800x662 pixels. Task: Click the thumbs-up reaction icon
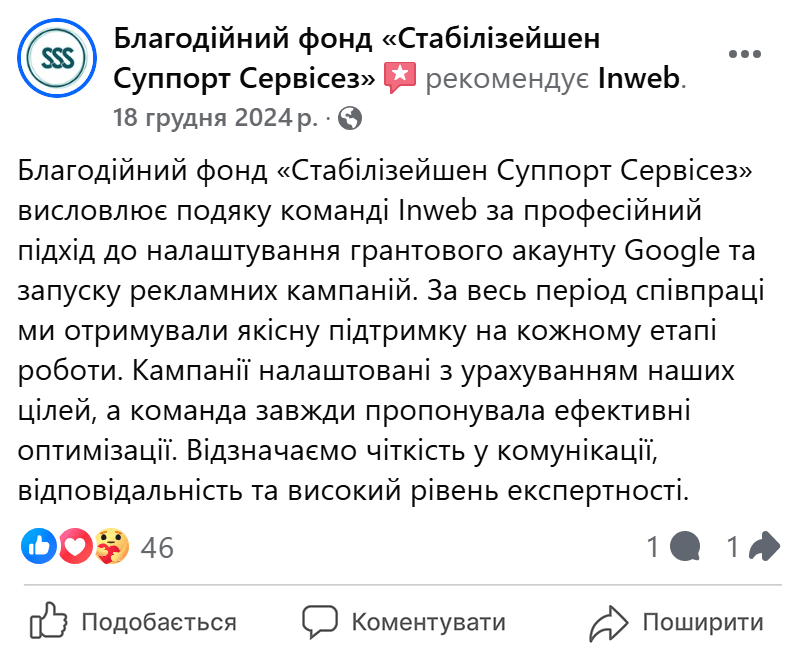pyautogui.click(x=37, y=546)
